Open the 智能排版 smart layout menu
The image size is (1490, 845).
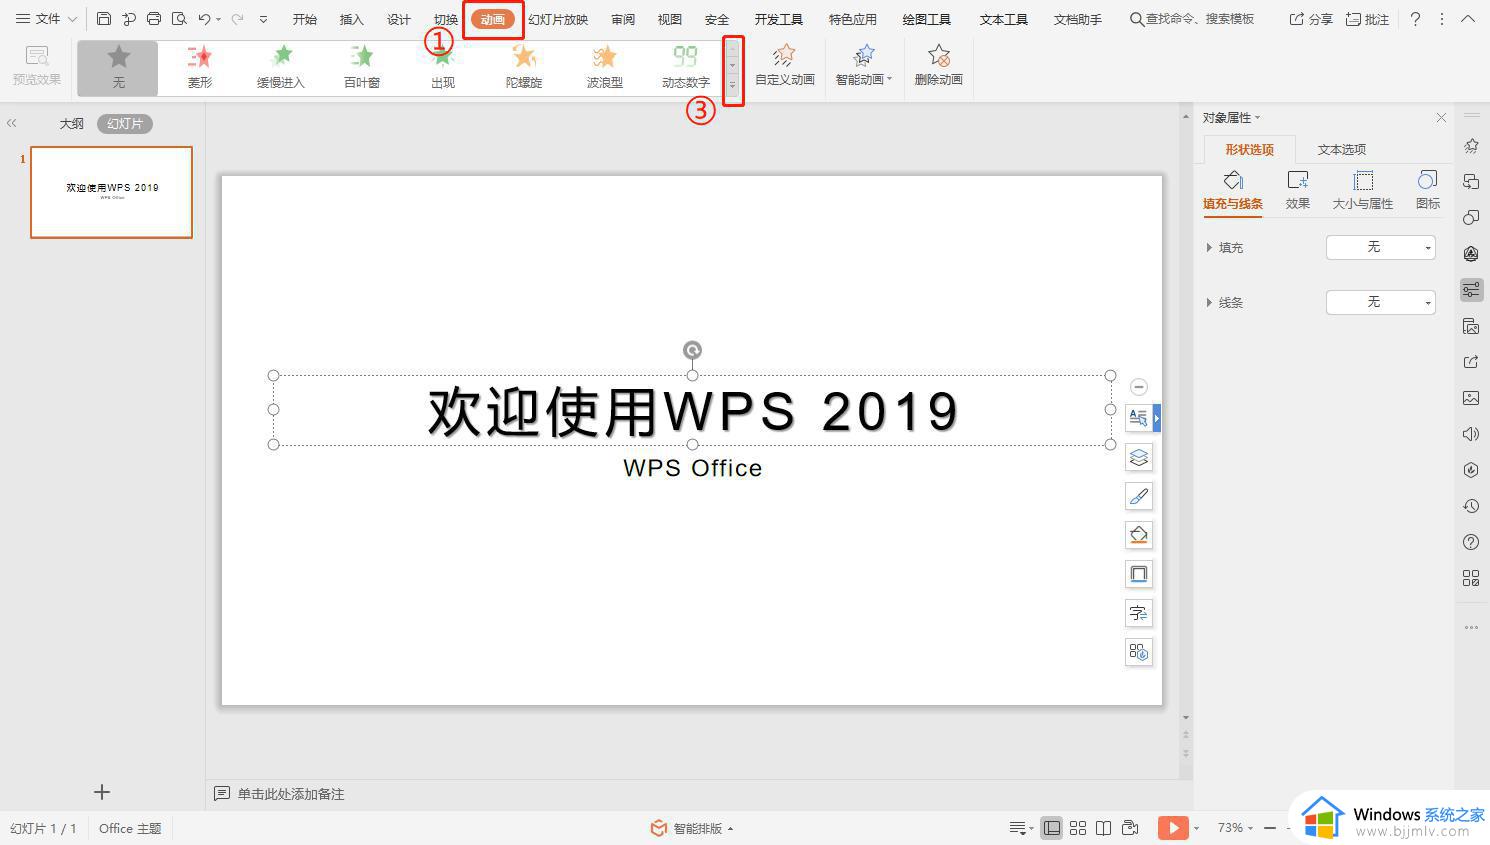692,828
